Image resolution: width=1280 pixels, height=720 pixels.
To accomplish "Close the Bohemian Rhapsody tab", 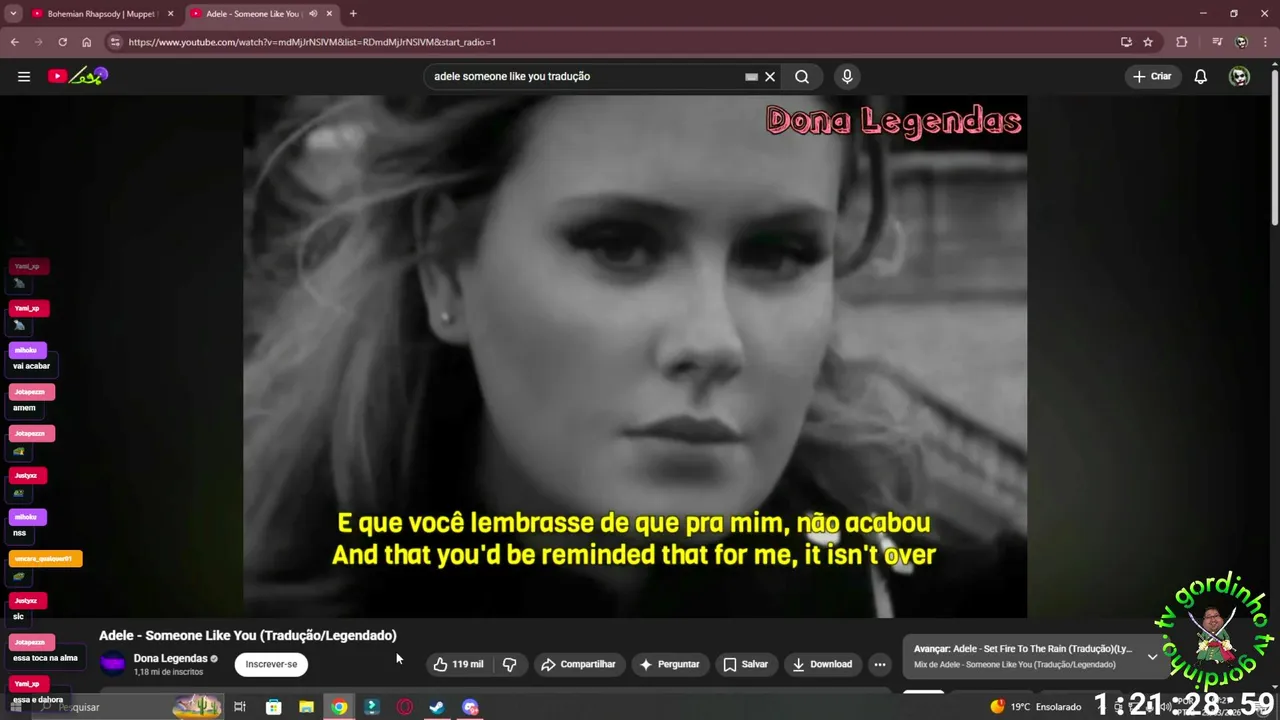I will click(171, 14).
